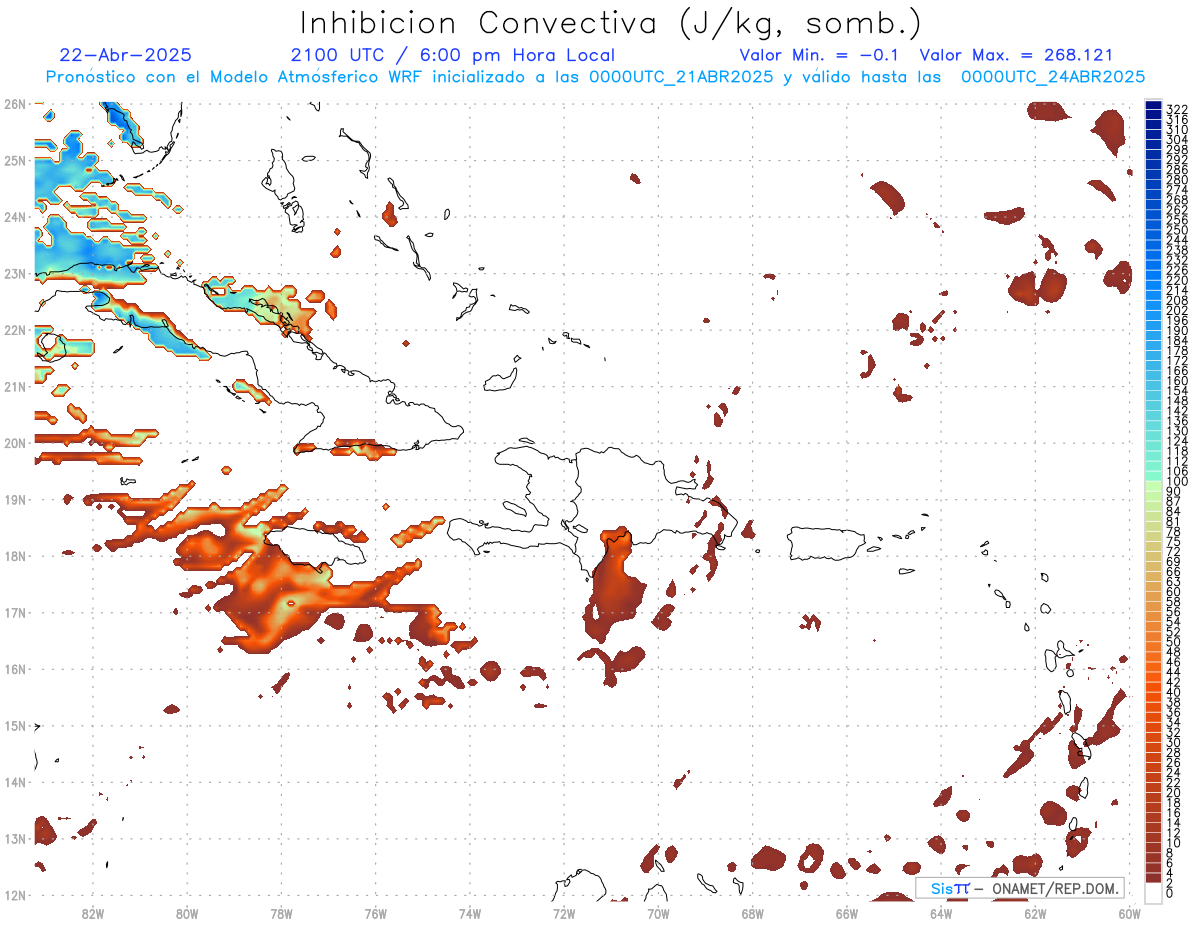Click the '74W' longitude label
1200x927 pixels.
tap(469, 913)
